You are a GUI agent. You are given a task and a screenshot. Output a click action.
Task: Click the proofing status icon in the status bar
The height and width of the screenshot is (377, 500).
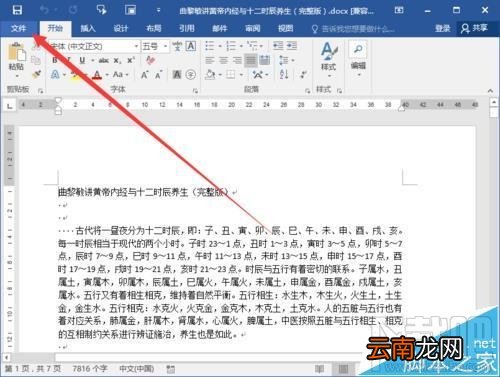pyautogui.click(x=171, y=369)
